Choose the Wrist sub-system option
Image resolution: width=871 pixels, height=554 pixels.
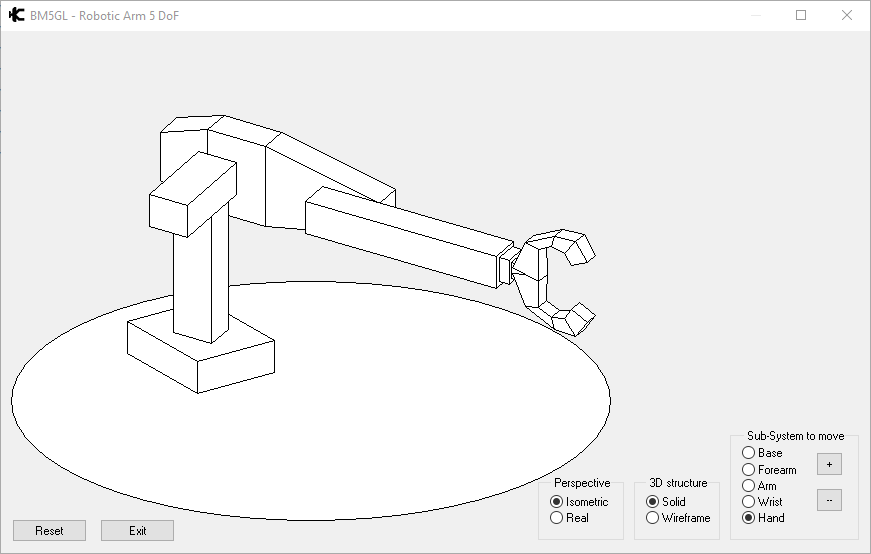click(x=762, y=502)
